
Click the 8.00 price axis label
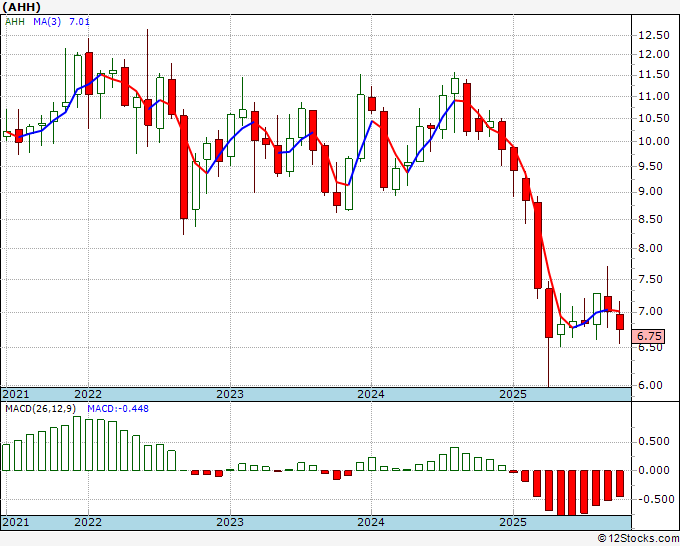click(651, 248)
